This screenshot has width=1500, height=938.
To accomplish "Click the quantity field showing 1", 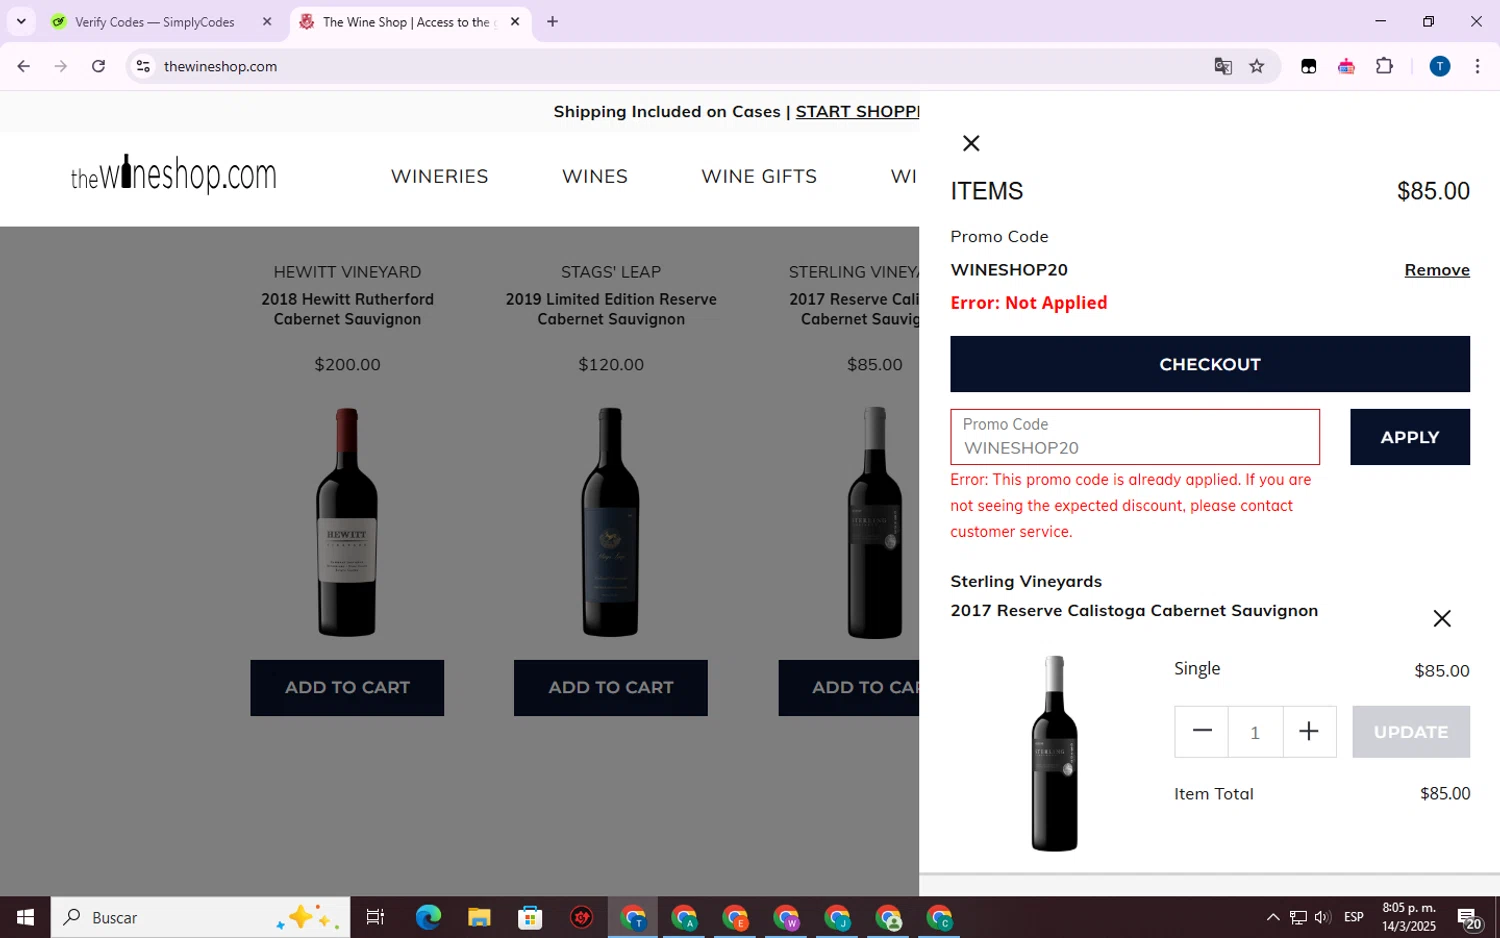I will [x=1255, y=731].
